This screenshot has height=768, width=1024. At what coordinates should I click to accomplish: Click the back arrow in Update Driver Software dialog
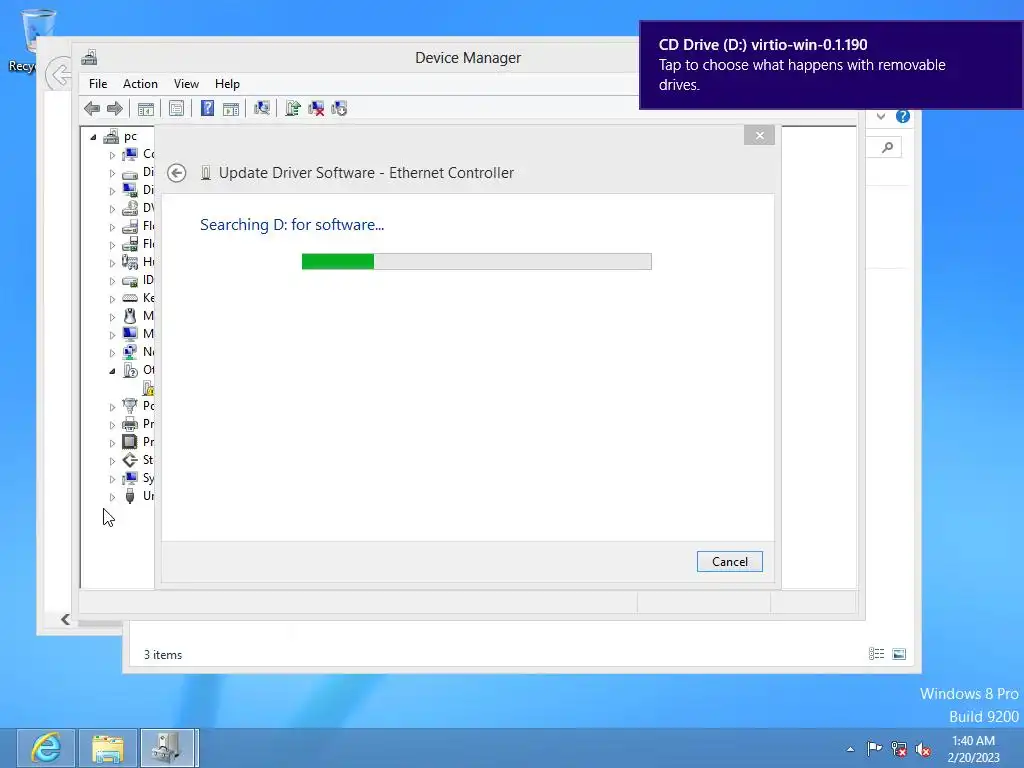[176, 173]
